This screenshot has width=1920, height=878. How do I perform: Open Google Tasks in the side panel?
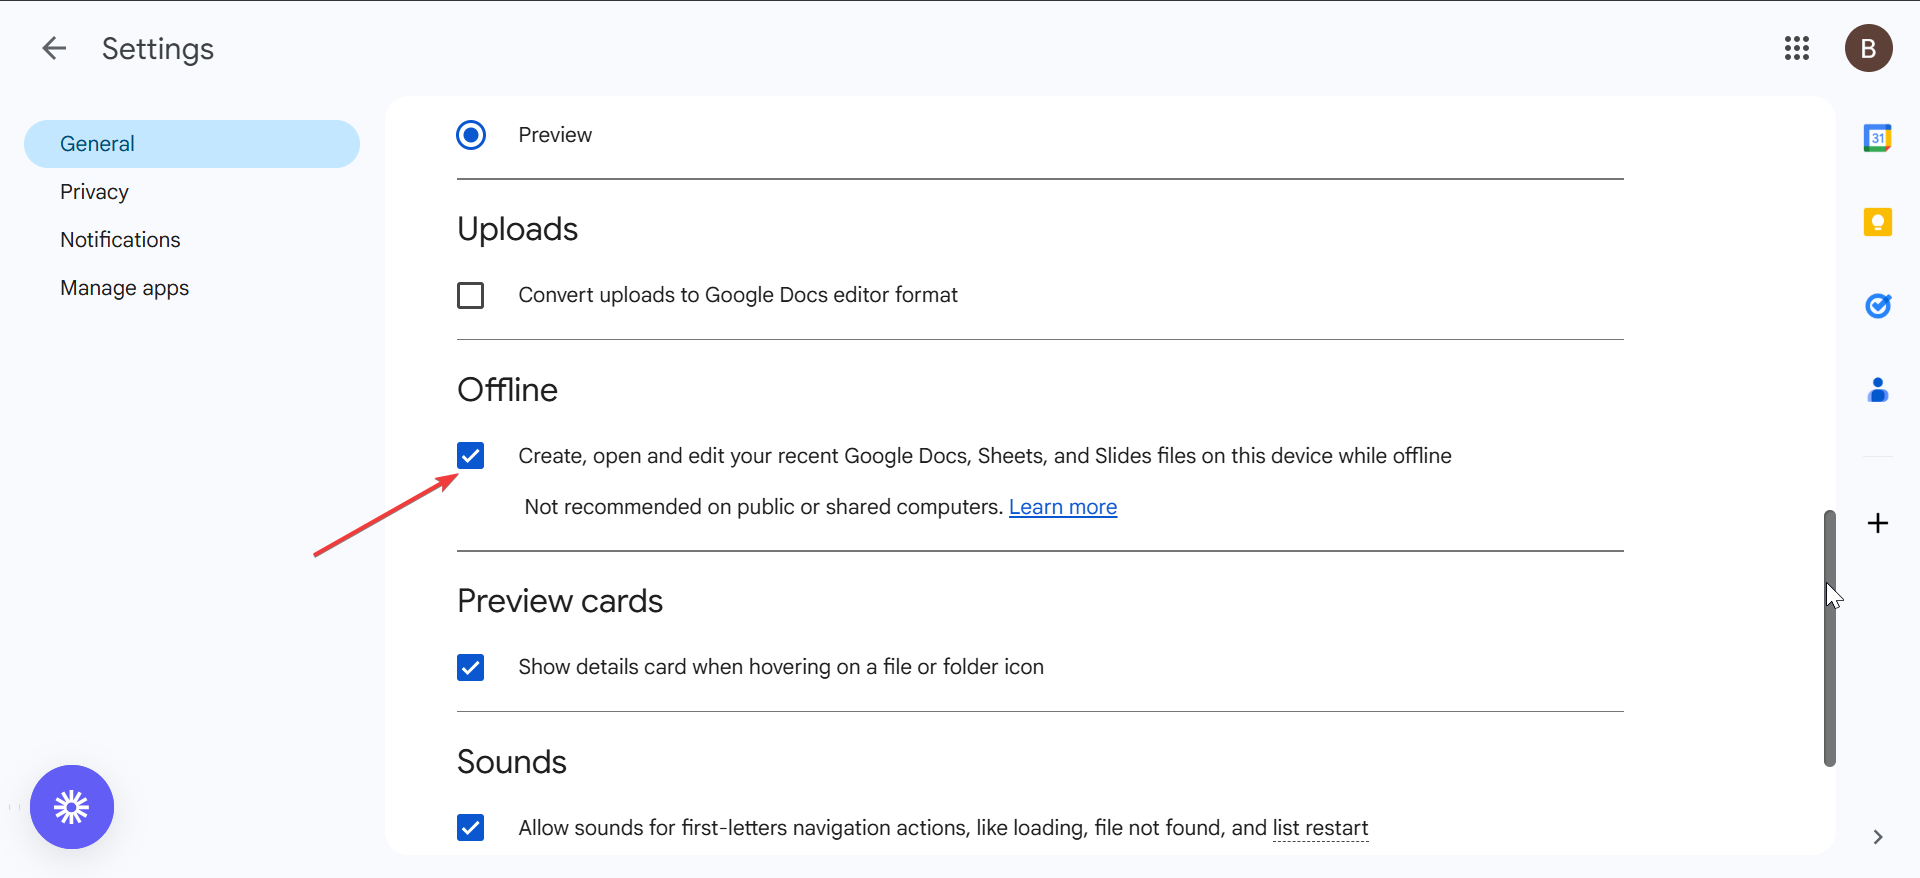pyautogui.click(x=1877, y=306)
